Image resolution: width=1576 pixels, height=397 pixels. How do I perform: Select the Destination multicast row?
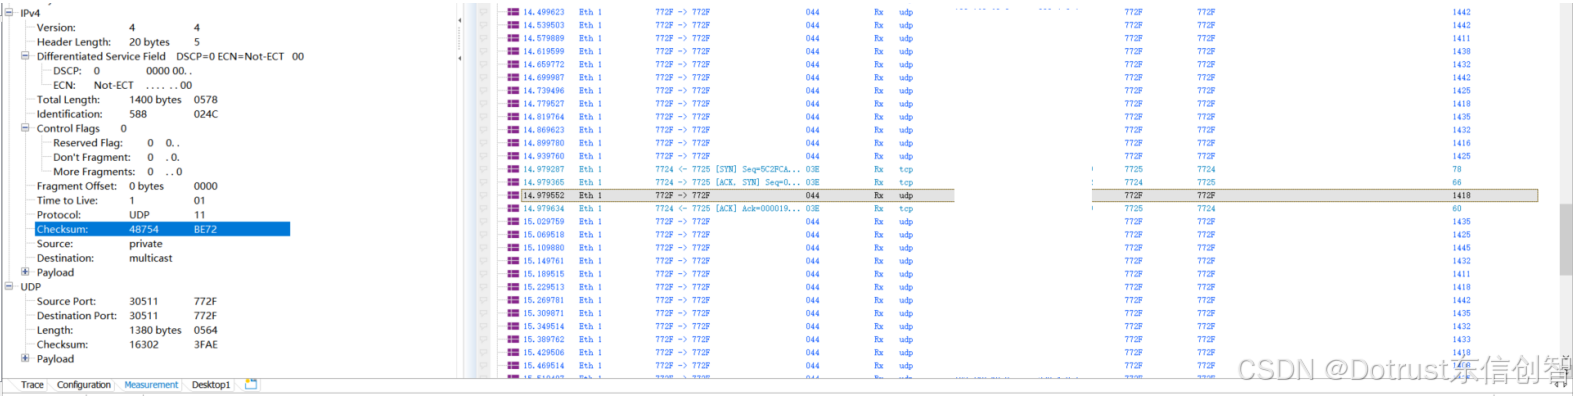tap(105, 258)
